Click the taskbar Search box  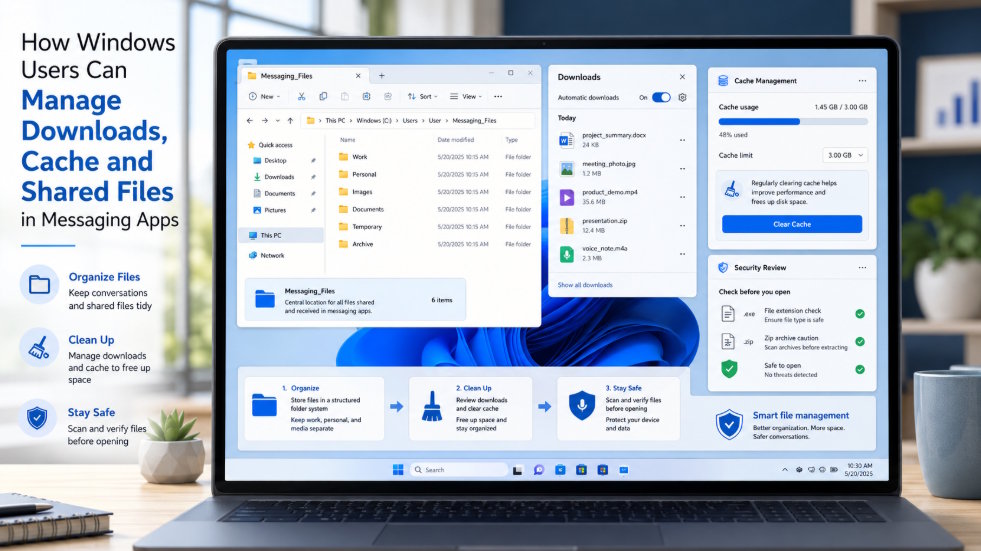(x=458, y=470)
